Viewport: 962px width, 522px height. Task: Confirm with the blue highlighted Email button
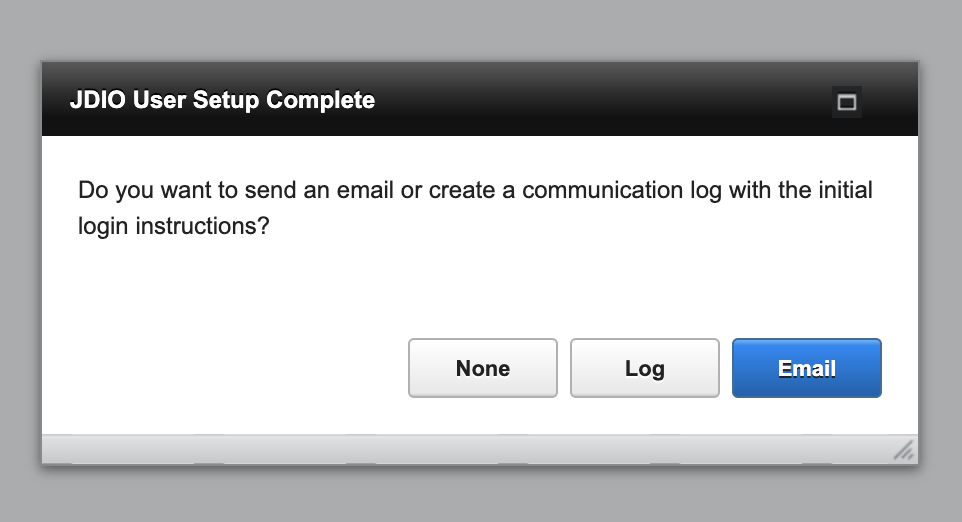(806, 368)
